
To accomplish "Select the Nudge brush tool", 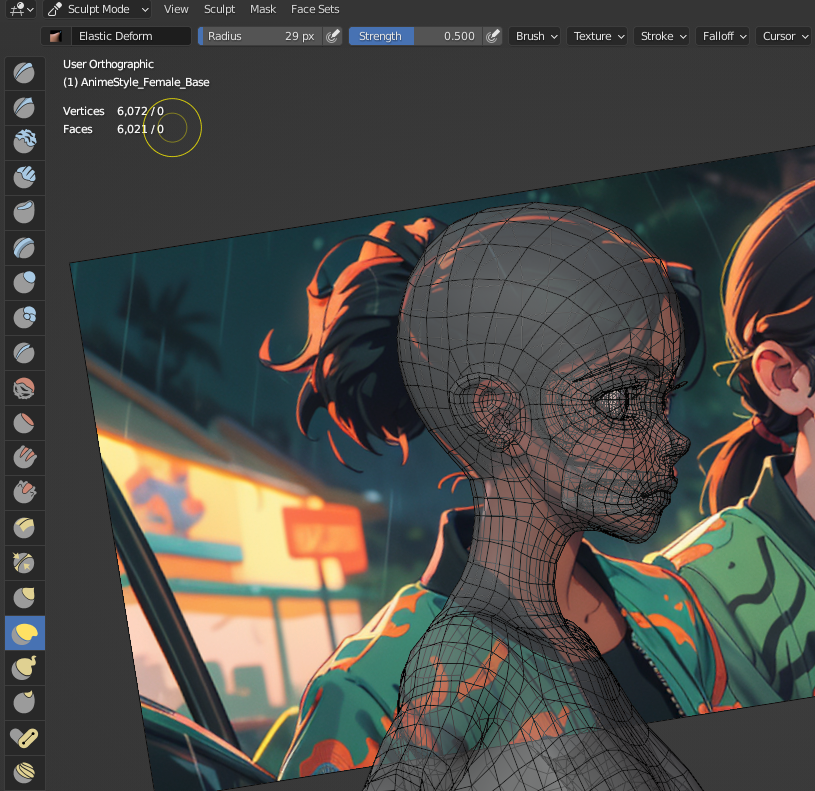I will point(24,772).
